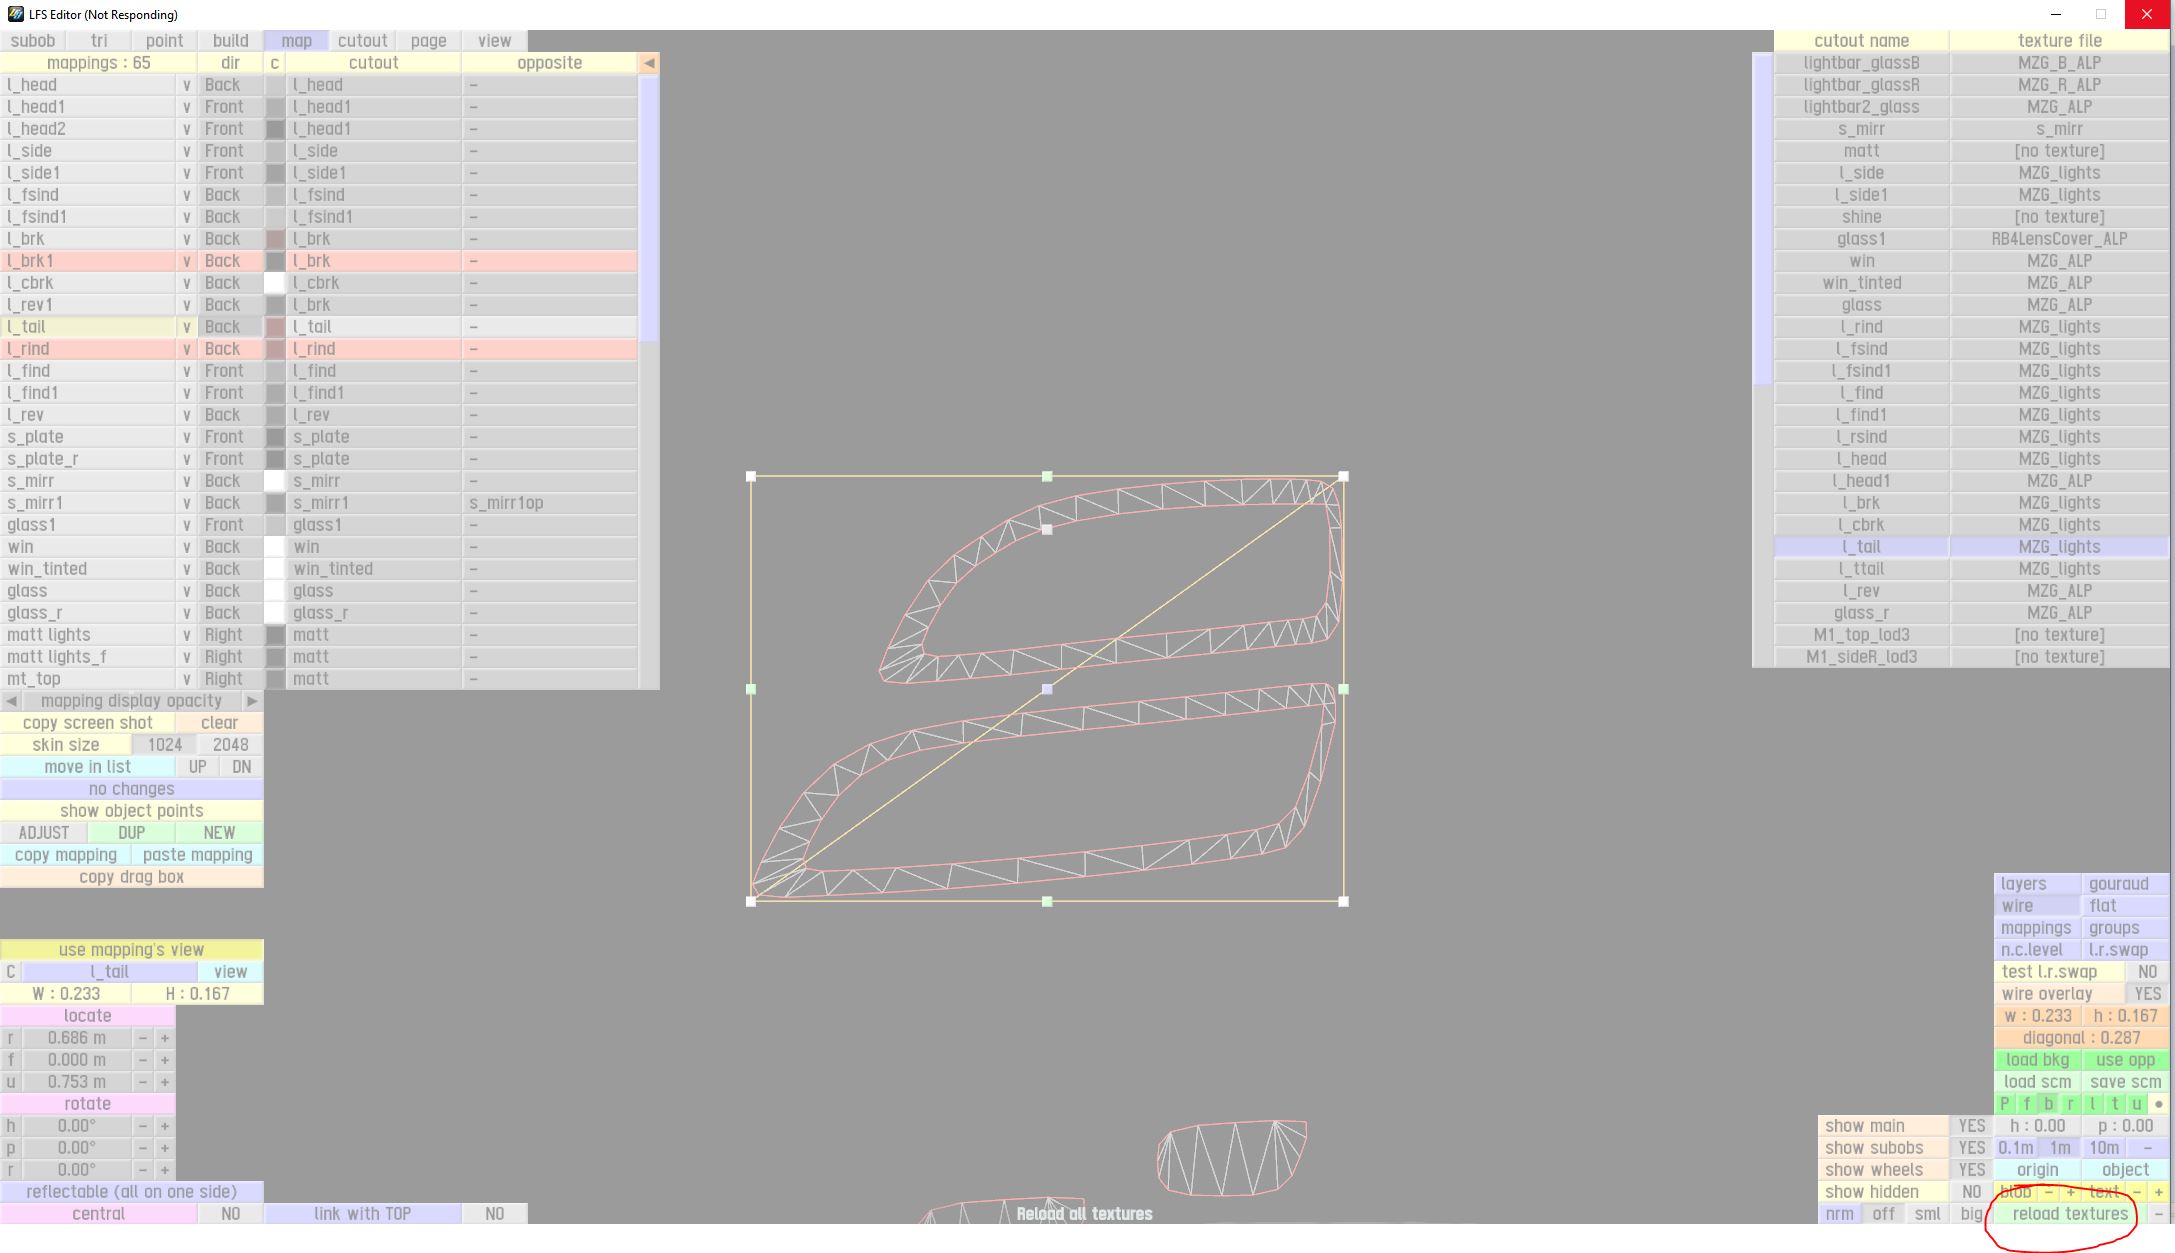2175x1253 pixels.
Task: Switch to the cutout tab
Action: point(362,41)
